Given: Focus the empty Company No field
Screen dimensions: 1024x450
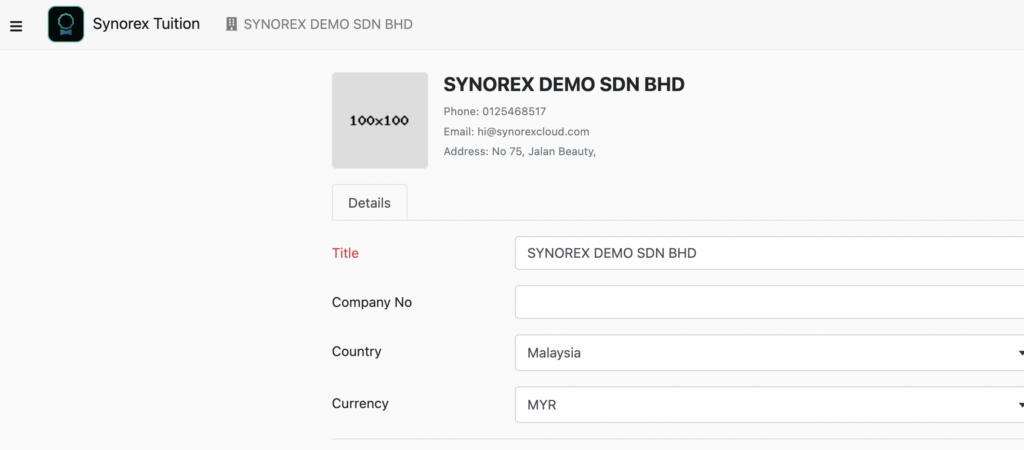Looking at the screenshot, I should point(769,302).
